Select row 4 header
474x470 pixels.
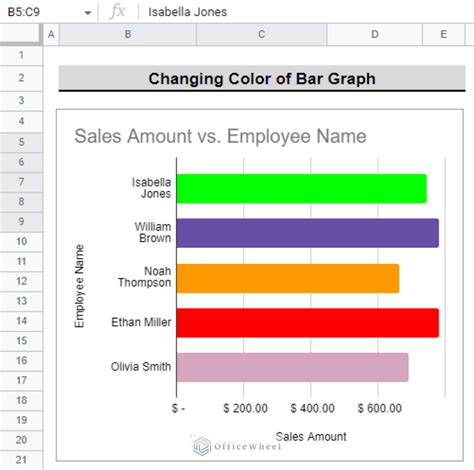[21, 121]
